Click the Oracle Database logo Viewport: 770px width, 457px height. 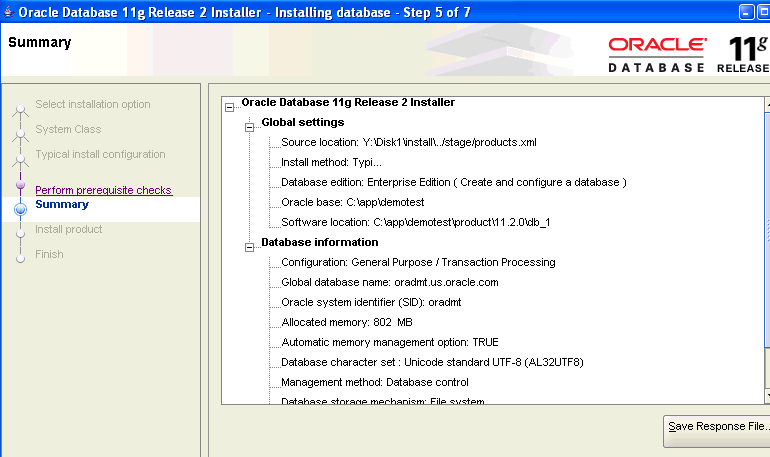657,54
